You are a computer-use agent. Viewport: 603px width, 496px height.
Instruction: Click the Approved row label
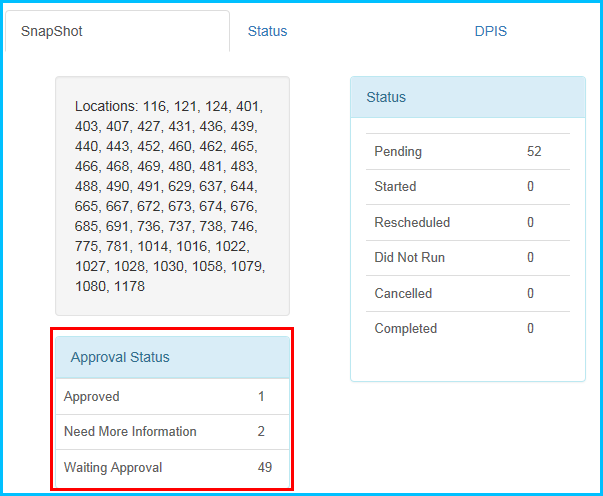click(x=91, y=397)
